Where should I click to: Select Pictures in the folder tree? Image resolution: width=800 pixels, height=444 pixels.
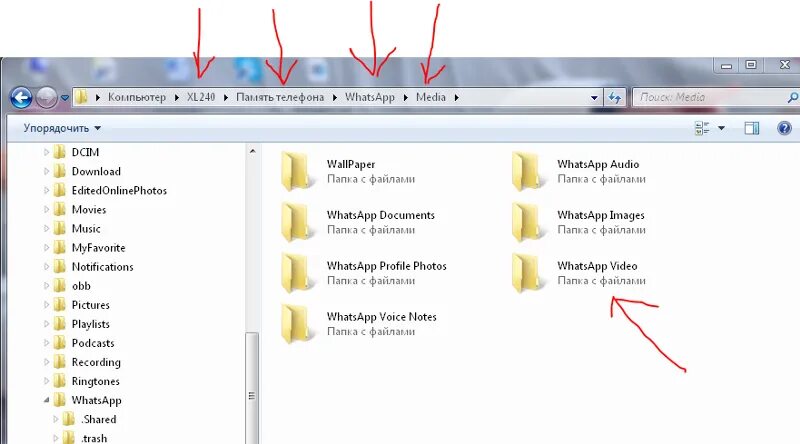(x=90, y=305)
